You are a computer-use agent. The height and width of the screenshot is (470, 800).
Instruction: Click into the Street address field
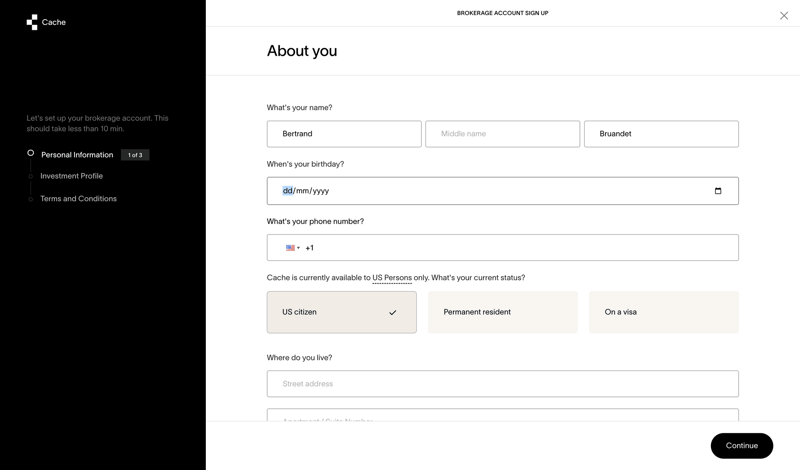(x=502, y=384)
